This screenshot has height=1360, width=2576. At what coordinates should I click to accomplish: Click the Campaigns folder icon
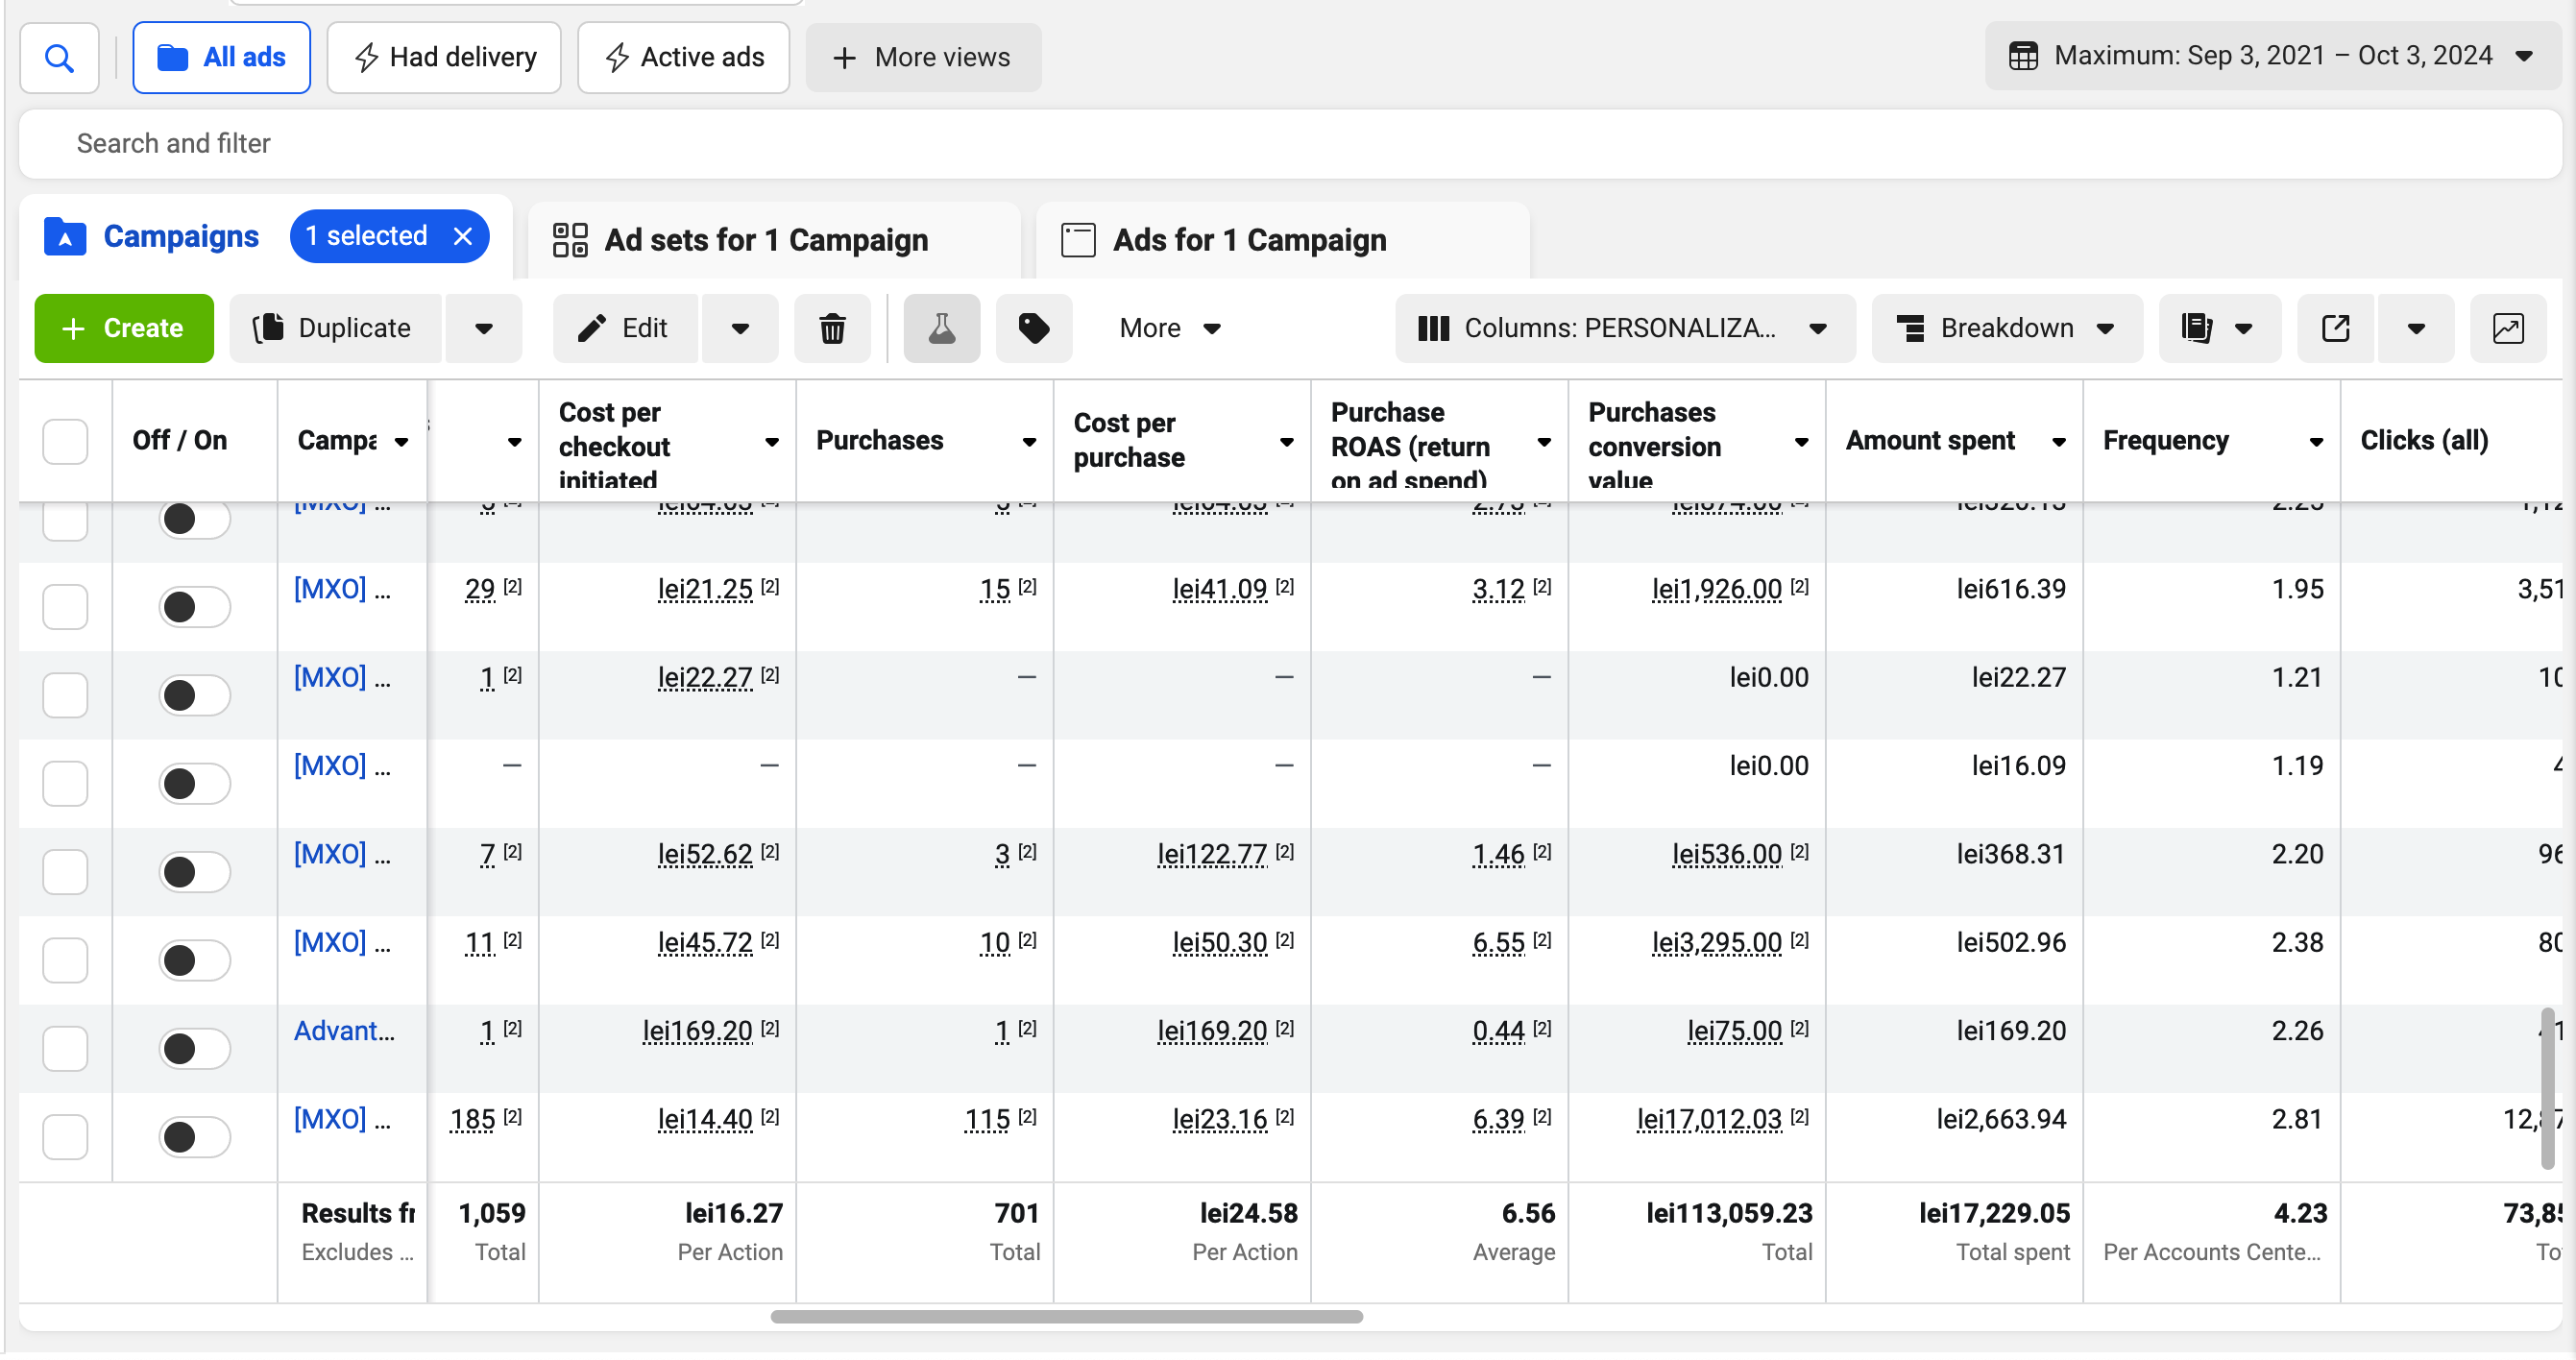[65, 237]
